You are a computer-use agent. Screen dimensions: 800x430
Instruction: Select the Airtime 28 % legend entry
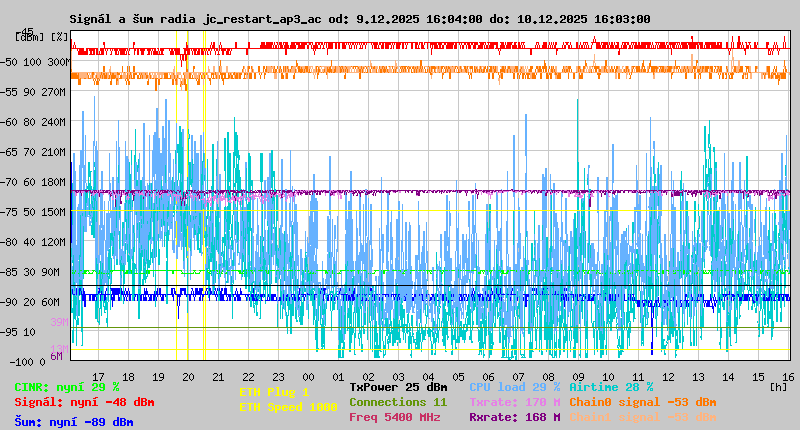(x=611, y=386)
